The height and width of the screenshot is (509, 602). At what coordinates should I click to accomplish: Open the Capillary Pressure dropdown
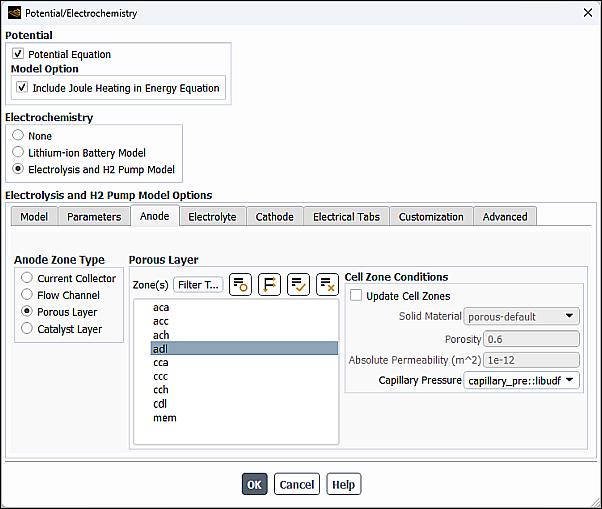(521, 380)
